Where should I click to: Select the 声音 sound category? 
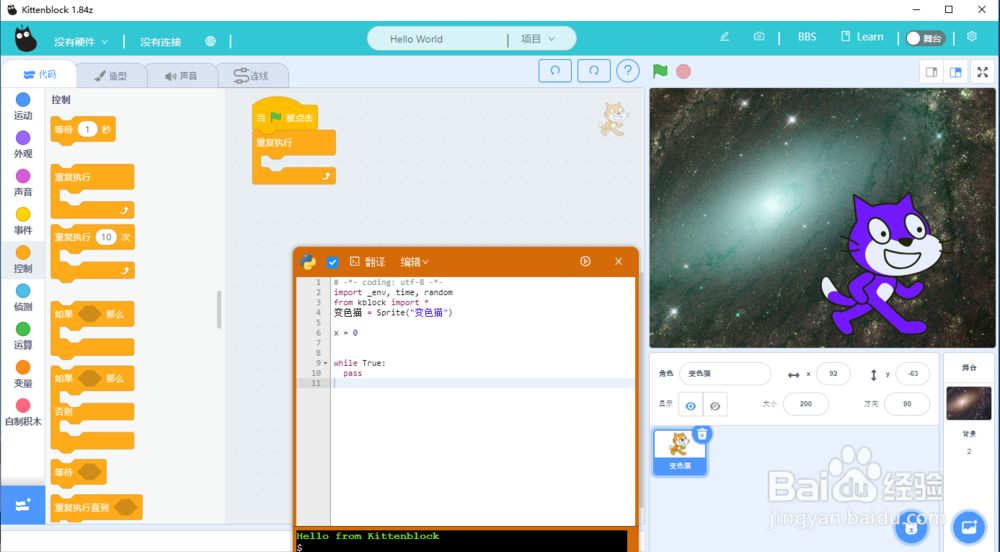coord(23,183)
